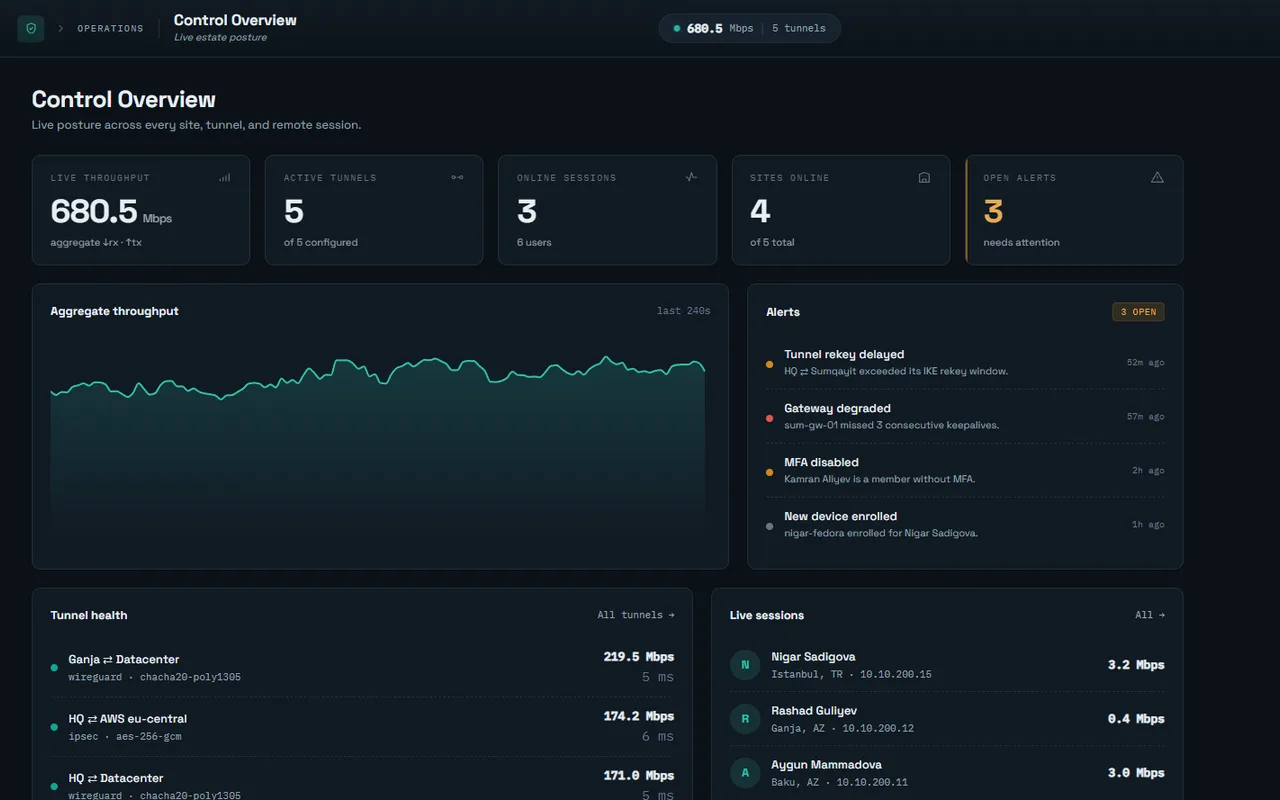
Task: Open the All tunnels link
Action: (x=636, y=615)
